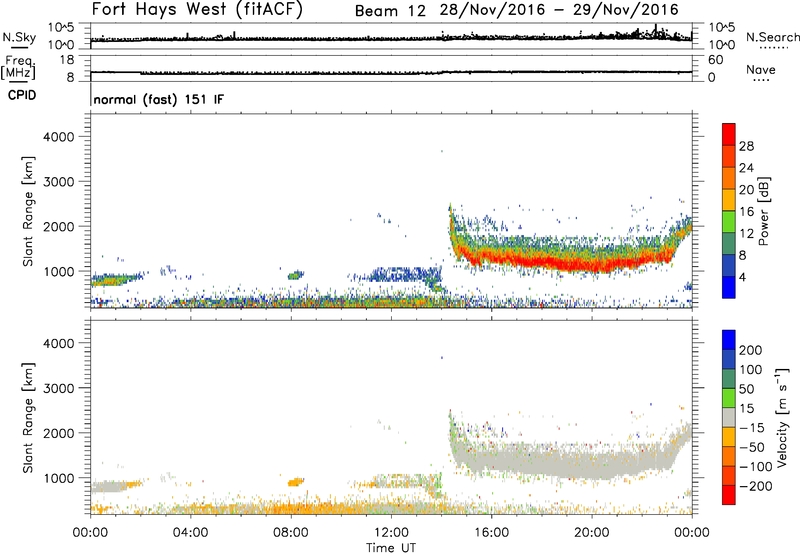Click the '4000' tick on the power panel
Image resolution: width=800 pixels, height=554 pixels.
coord(59,137)
